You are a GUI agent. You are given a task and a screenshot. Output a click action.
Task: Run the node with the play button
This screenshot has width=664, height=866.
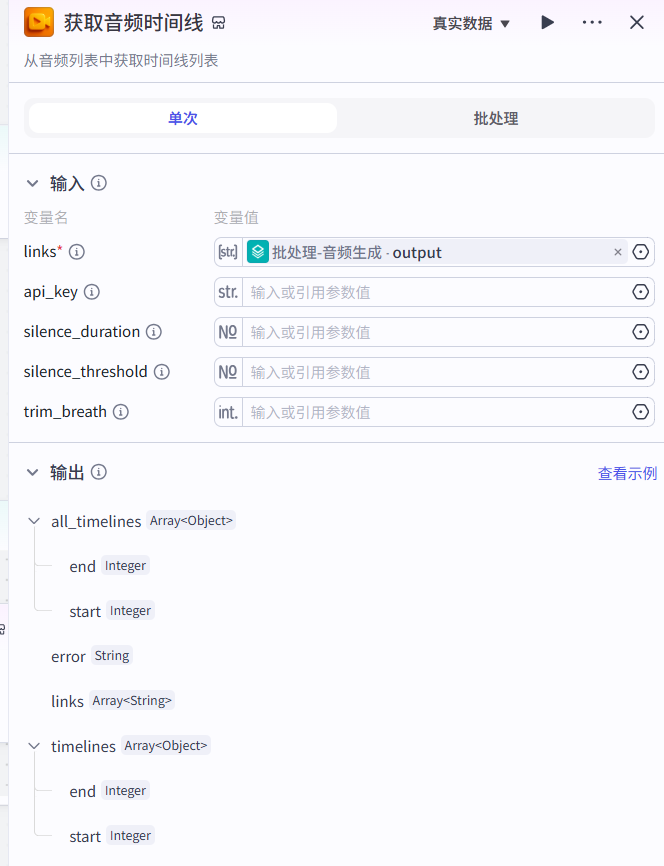point(547,22)
